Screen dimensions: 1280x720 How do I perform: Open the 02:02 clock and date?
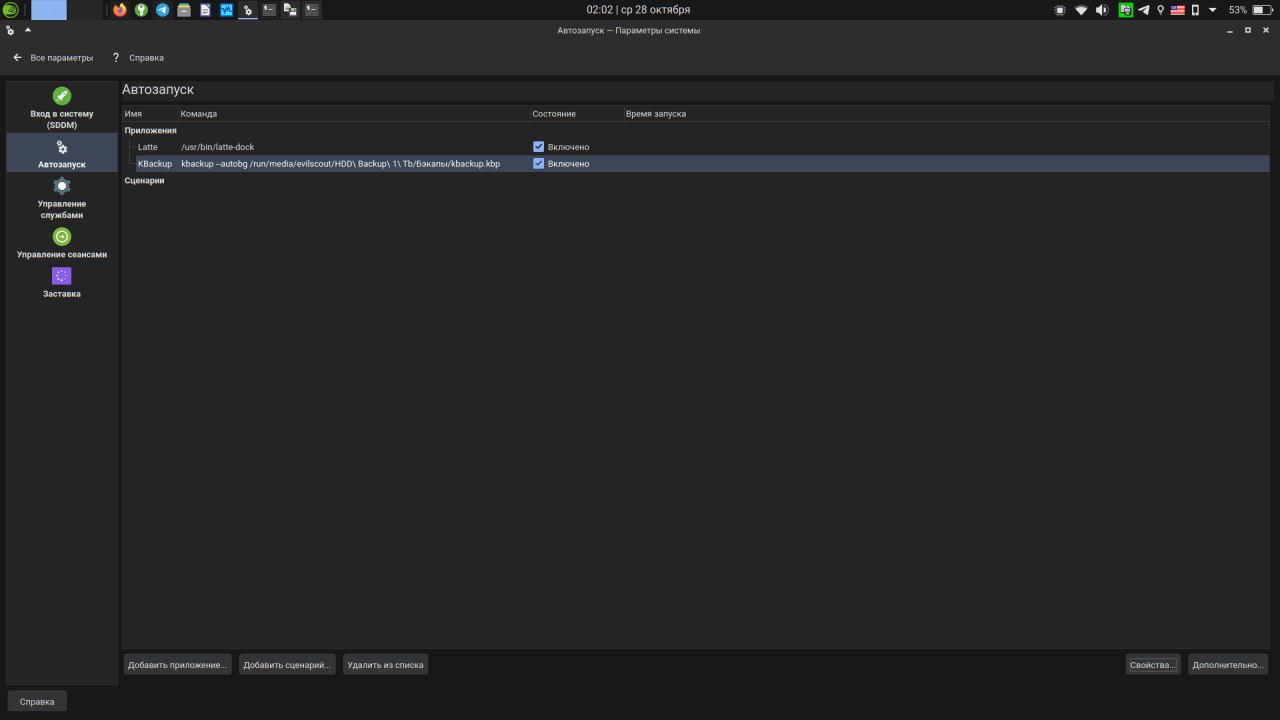pos(638,10)
